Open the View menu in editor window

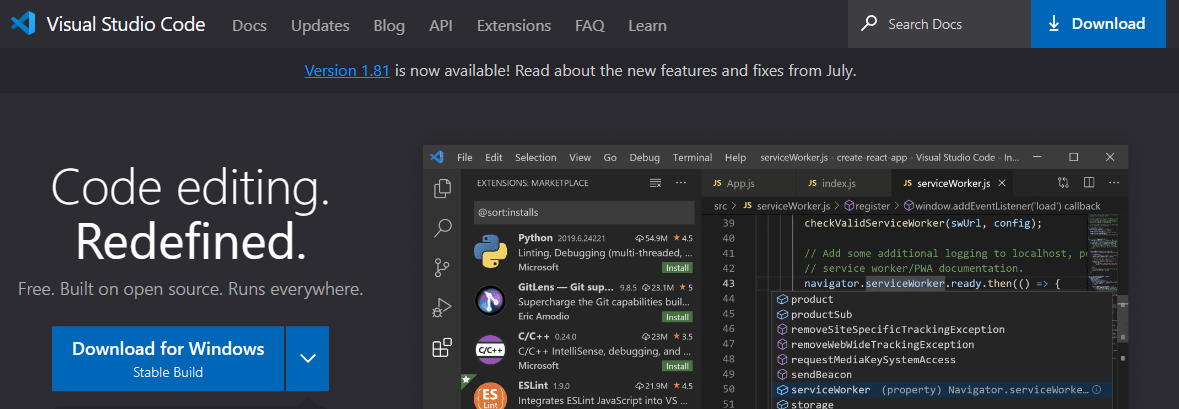coord(580,157)
